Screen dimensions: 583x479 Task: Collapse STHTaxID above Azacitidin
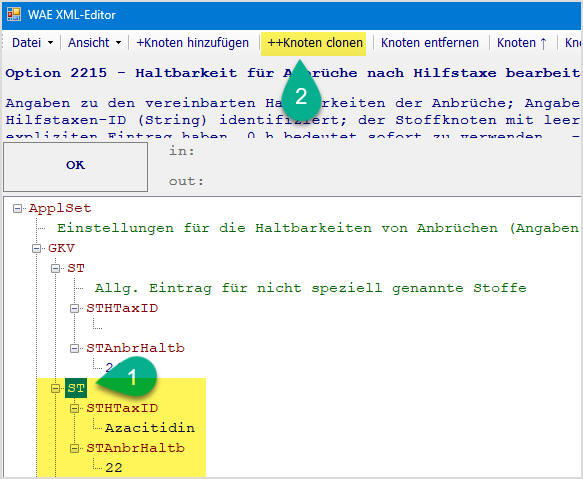coord(75,408)
